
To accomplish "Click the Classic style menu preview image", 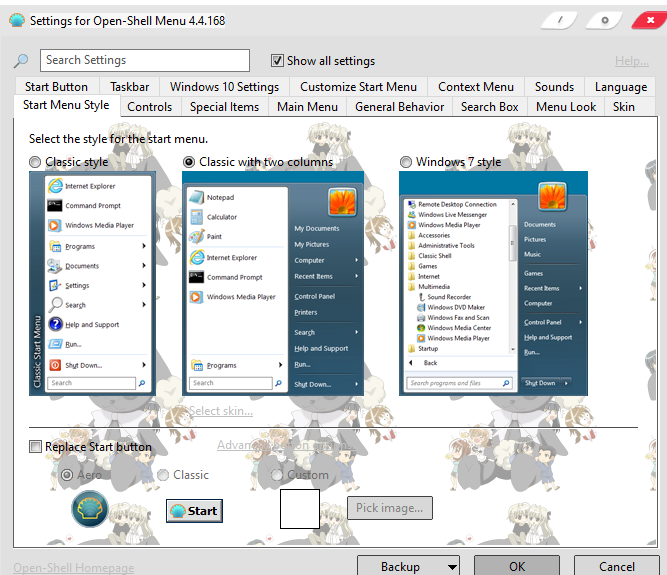I will [x=90, y=282].
